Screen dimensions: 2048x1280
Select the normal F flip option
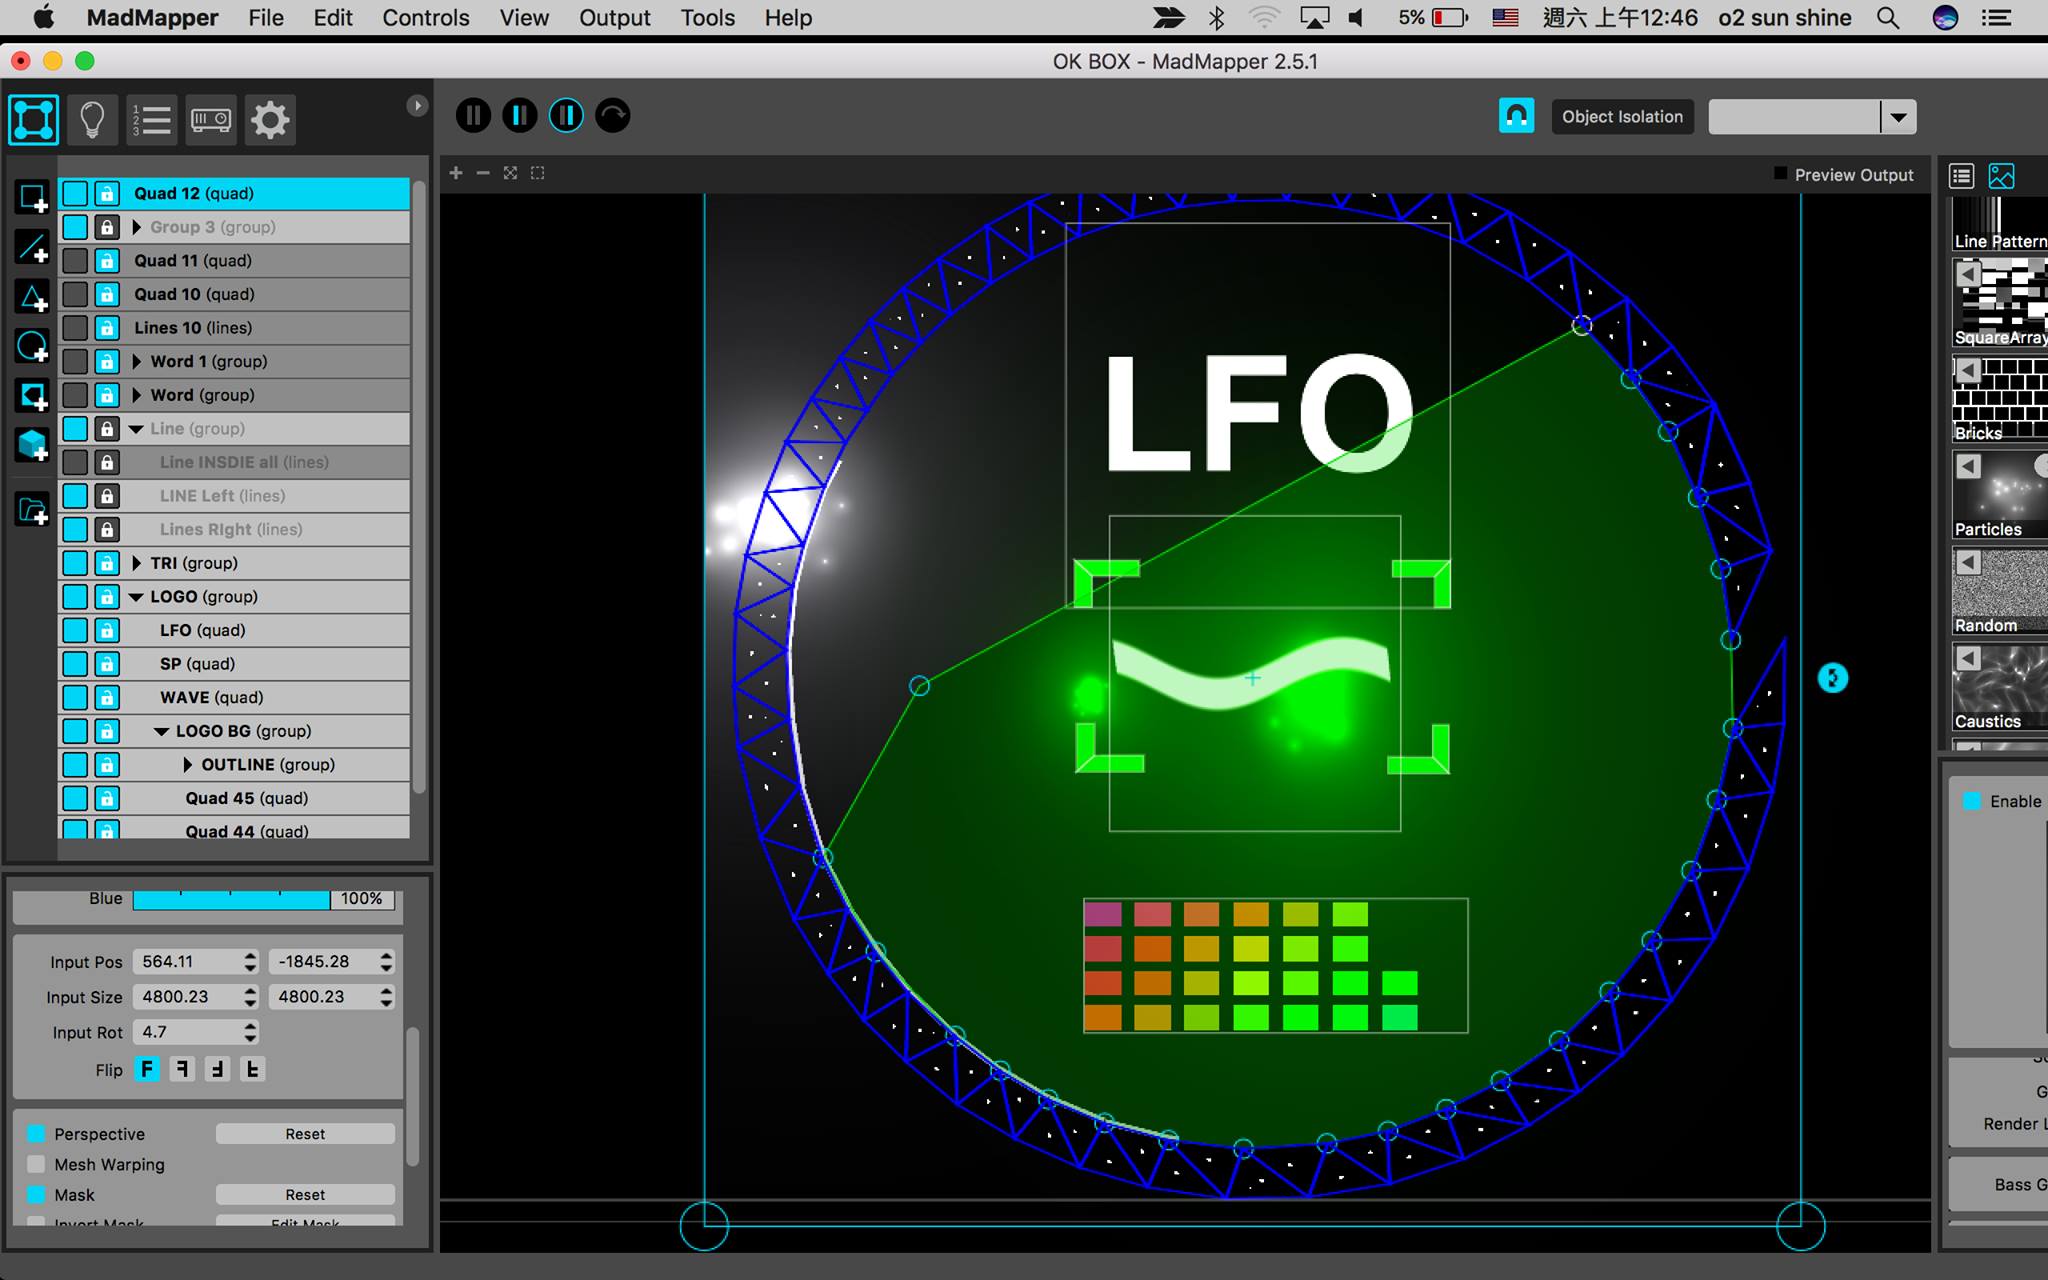point(147,1069)
